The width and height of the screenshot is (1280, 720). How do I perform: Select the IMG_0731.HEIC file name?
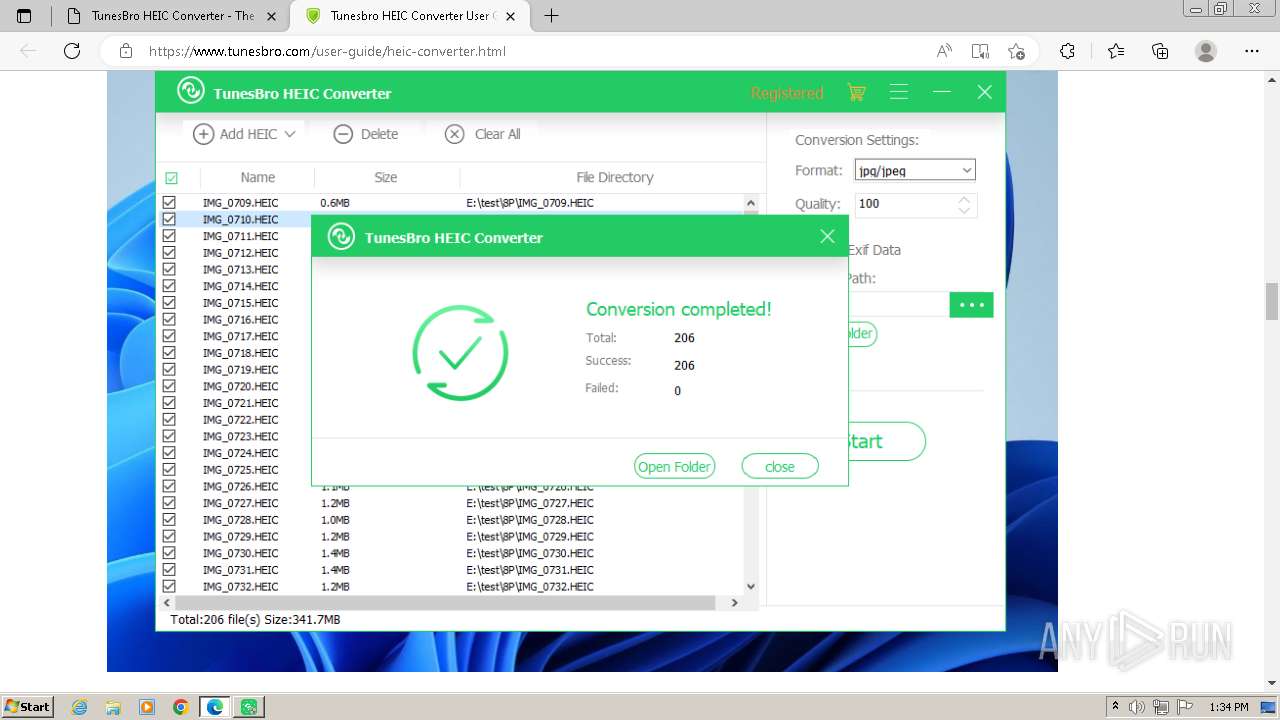(240, 570)
